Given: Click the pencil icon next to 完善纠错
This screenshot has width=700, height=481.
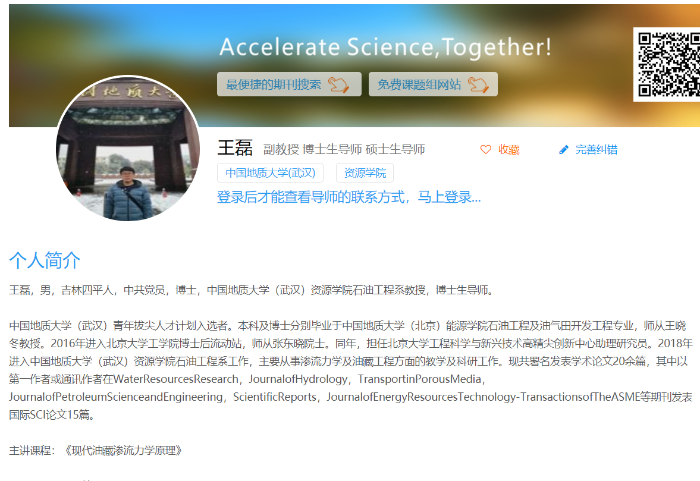Looking at the screenshot, I should click(564, 150).
